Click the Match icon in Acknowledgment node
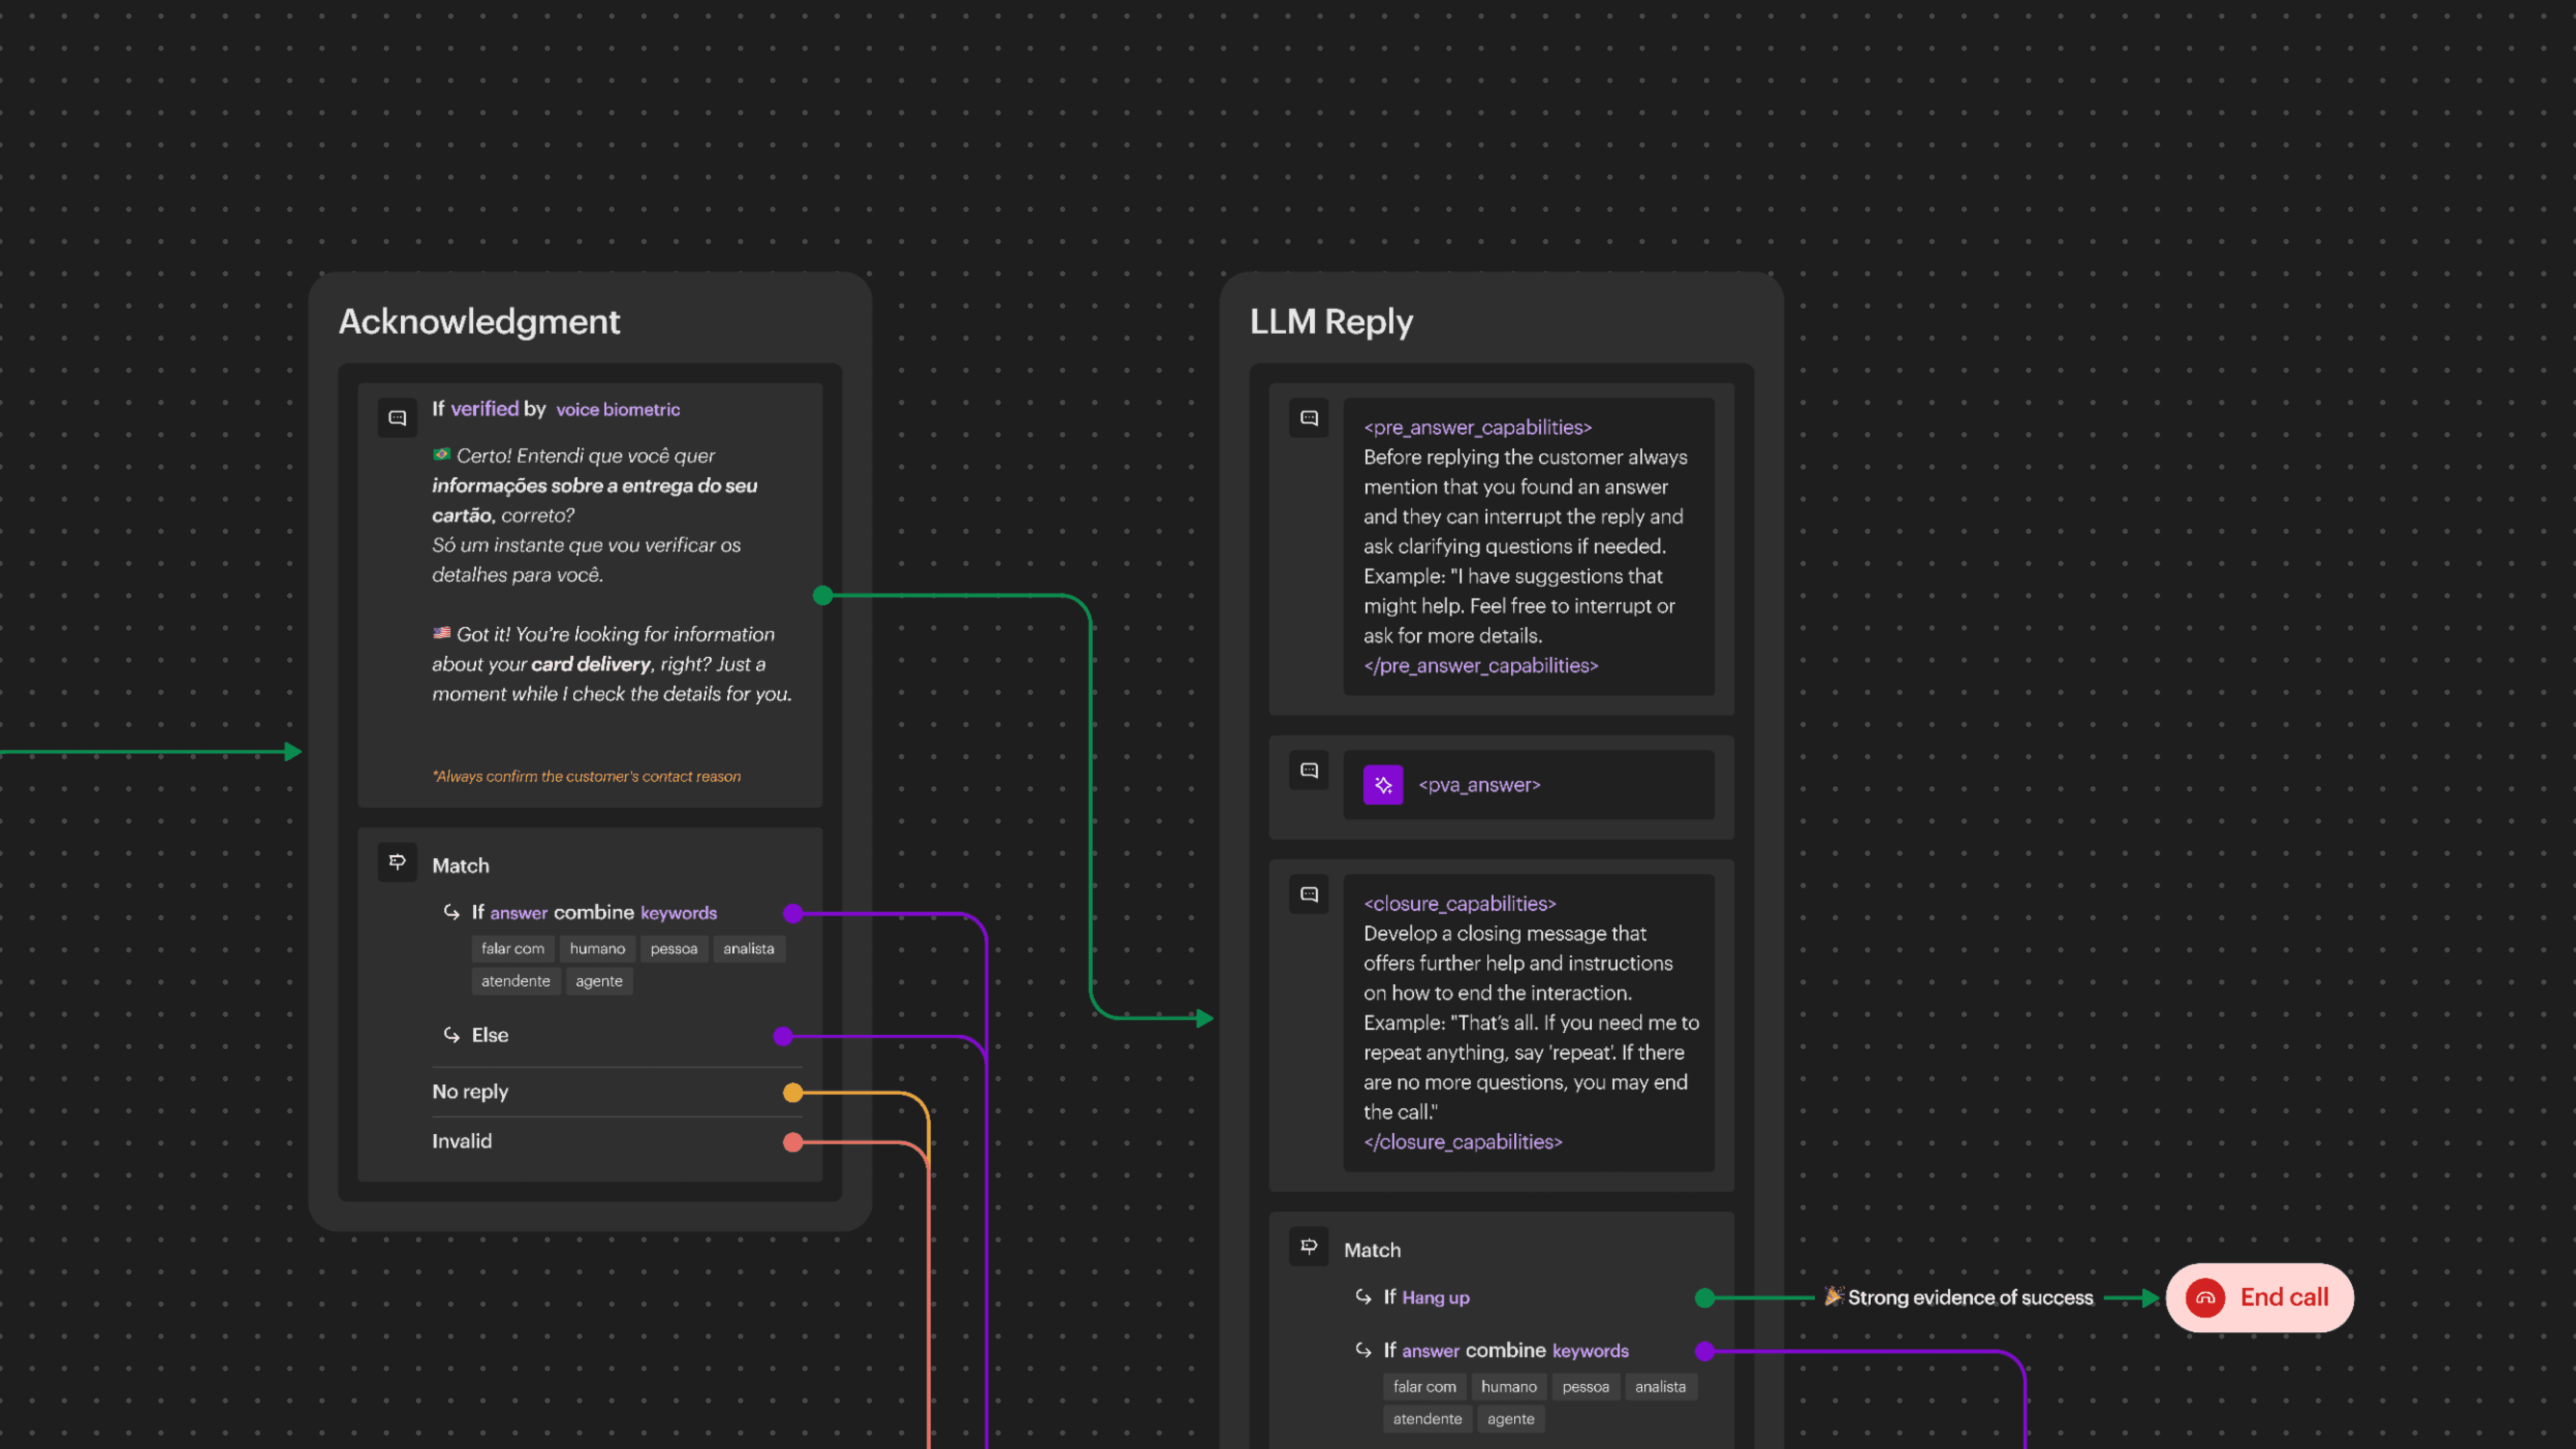 point(397,862)
